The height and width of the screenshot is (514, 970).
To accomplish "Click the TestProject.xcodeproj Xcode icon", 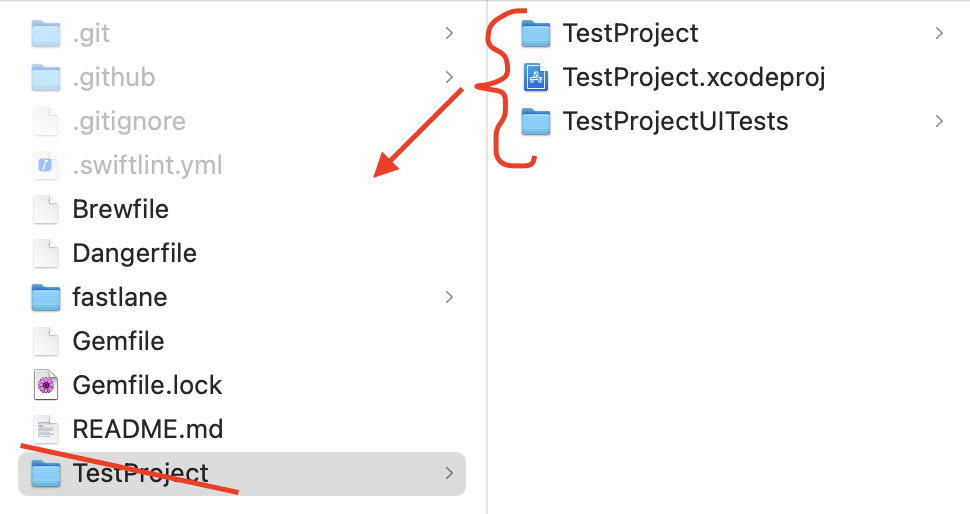I will (537, 78).
